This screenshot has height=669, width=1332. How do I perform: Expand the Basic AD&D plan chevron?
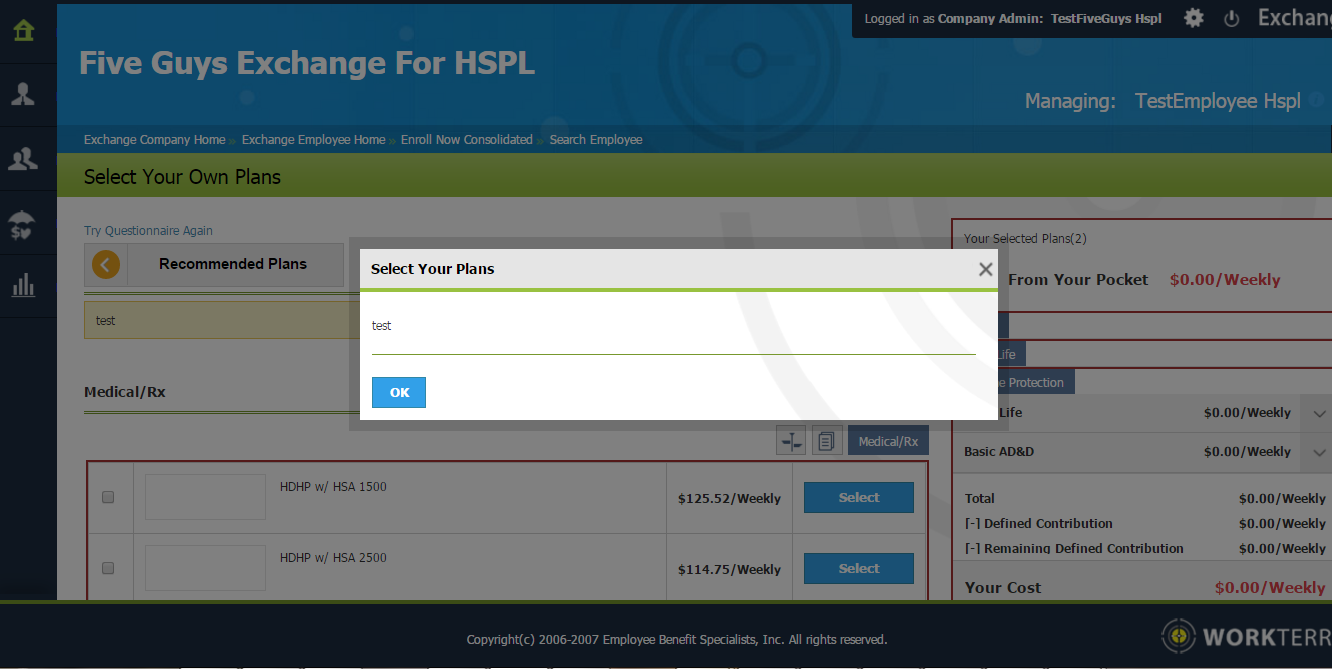[x=1320, y=453]
